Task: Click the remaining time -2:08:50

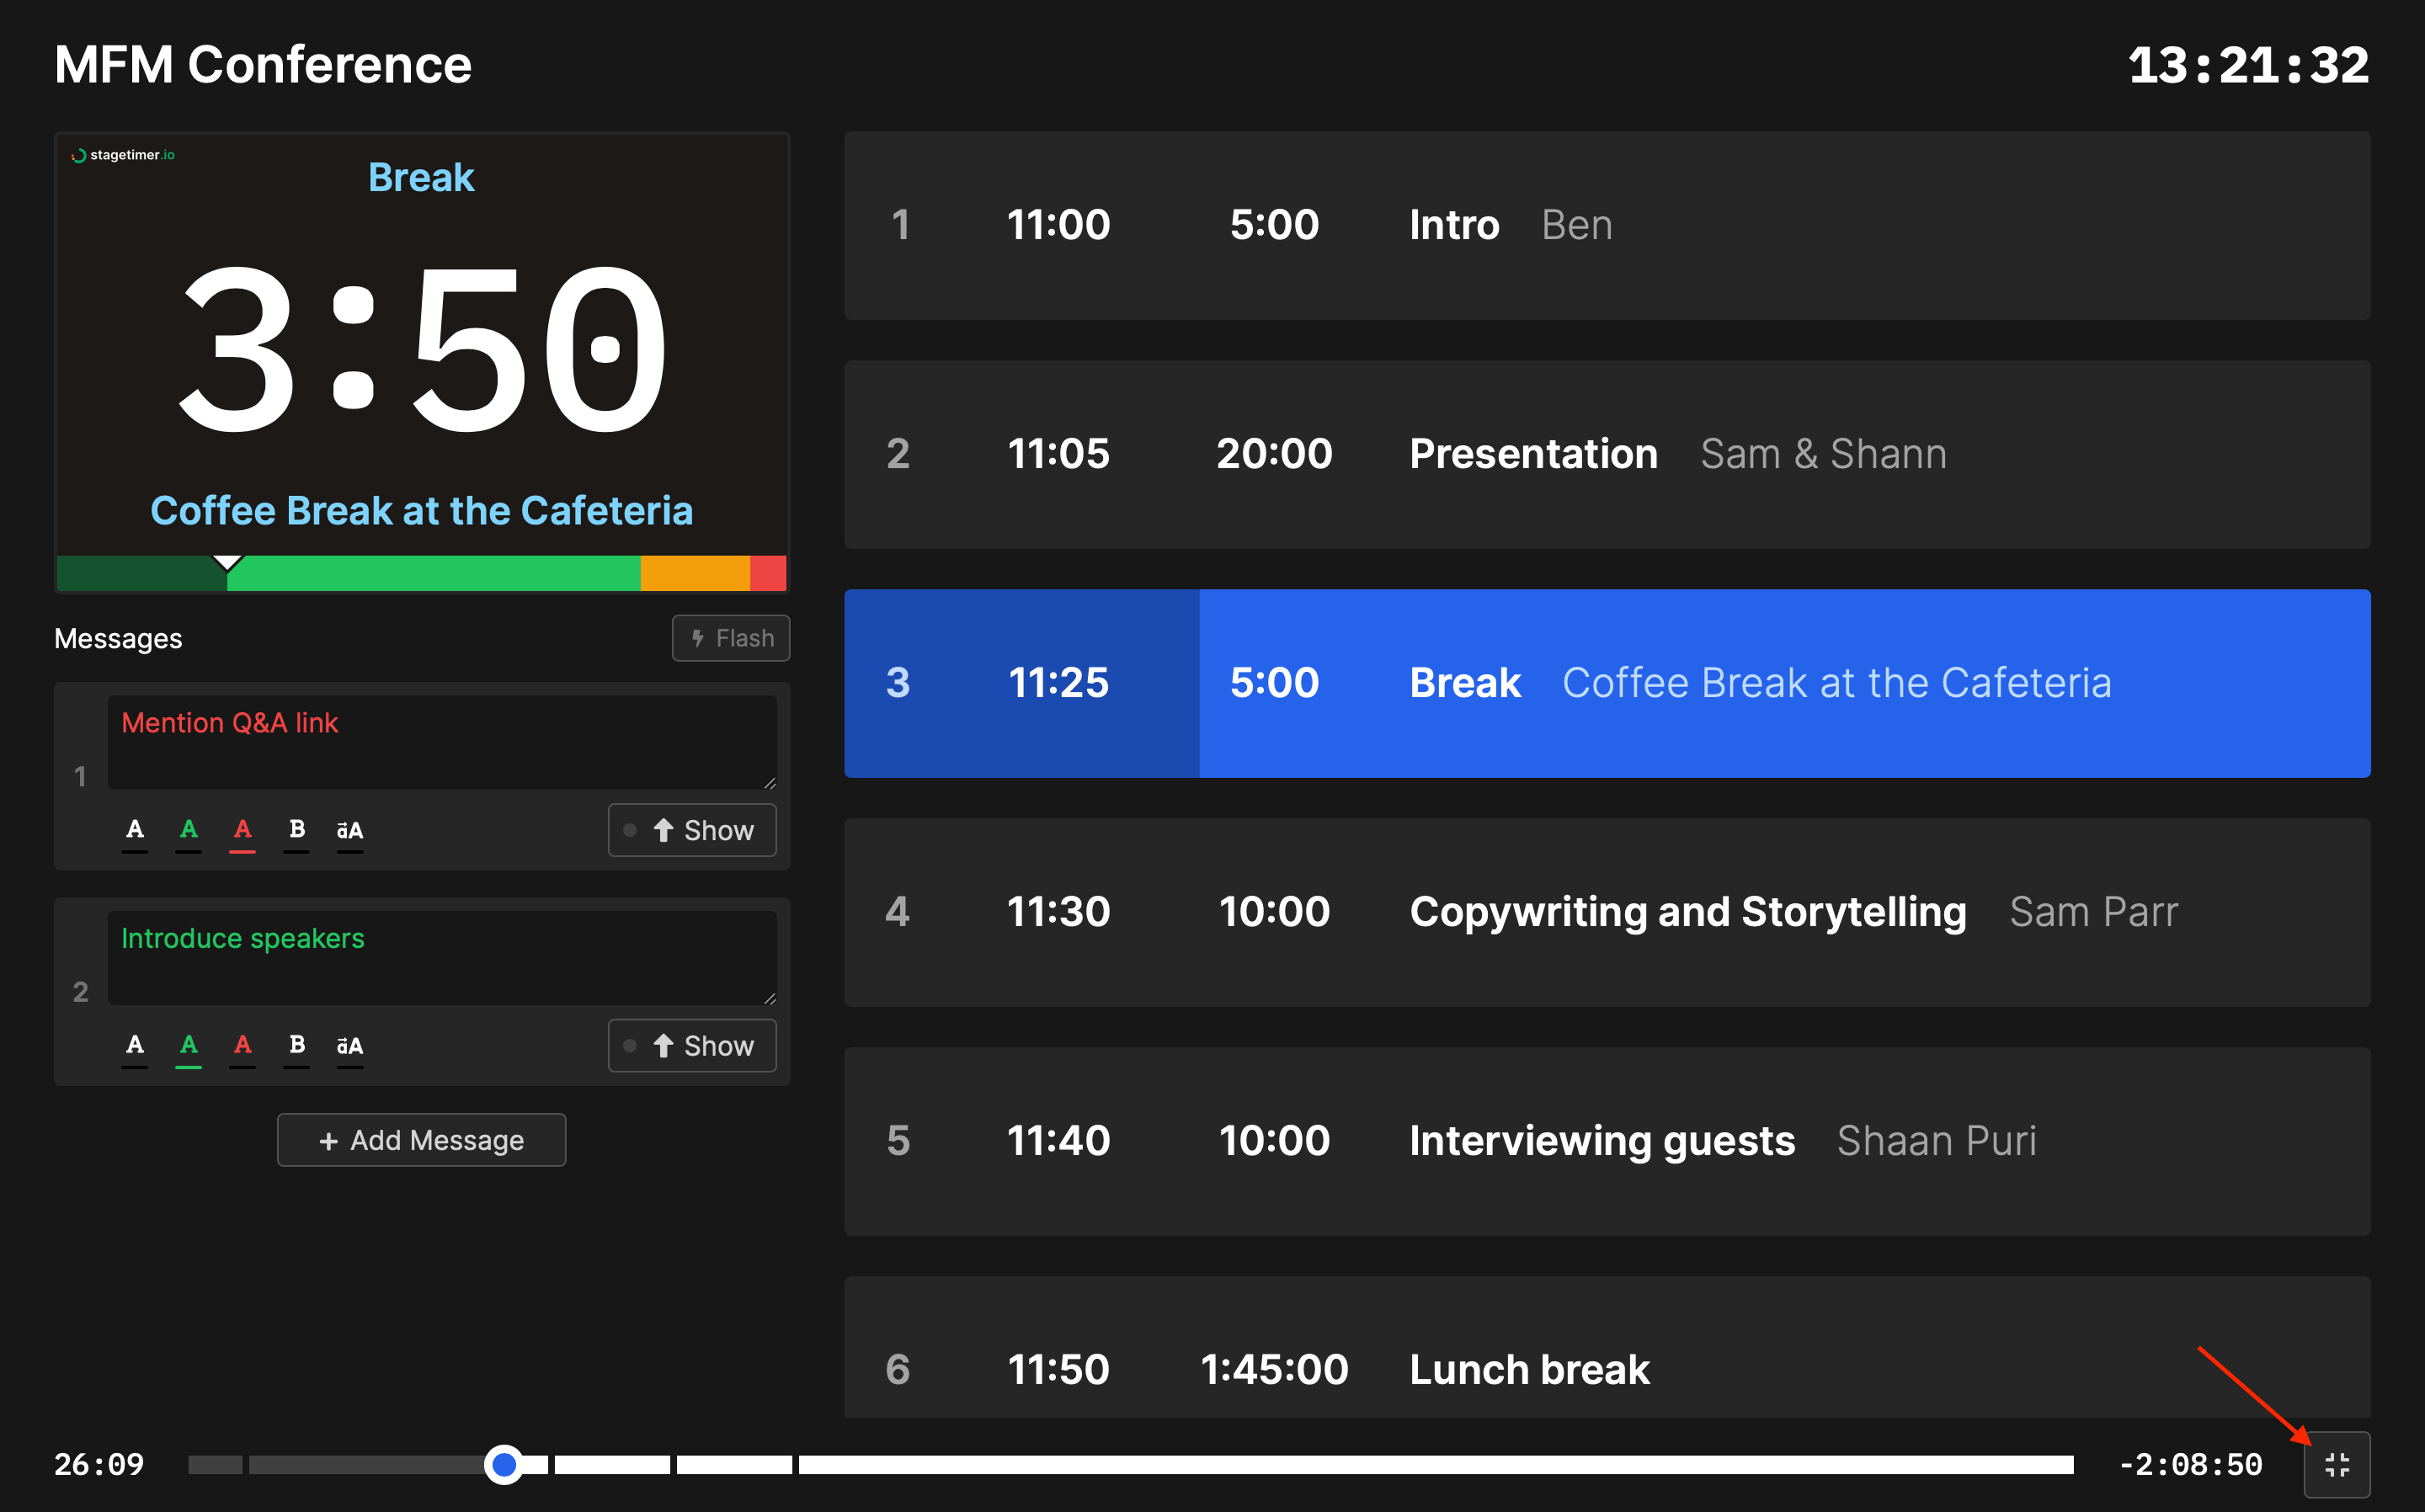Action: point(2191,1465)
